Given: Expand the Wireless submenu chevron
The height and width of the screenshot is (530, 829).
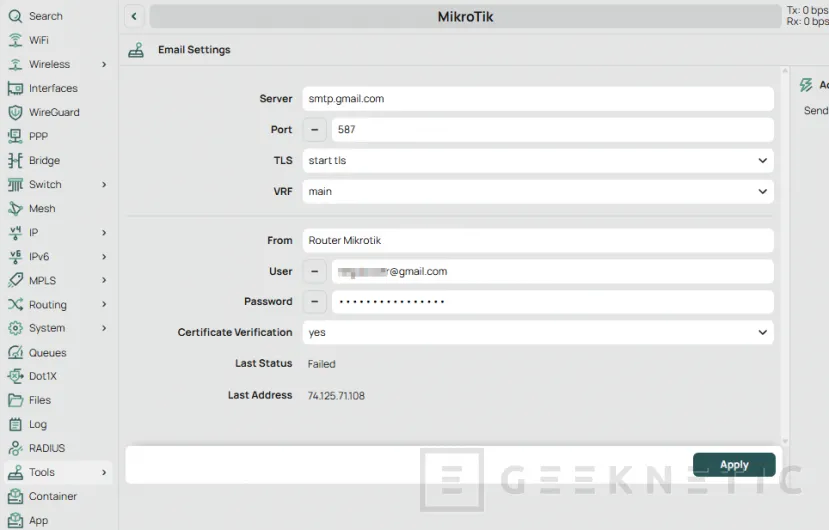Looking at the screenshot, I should pos(104,65).
